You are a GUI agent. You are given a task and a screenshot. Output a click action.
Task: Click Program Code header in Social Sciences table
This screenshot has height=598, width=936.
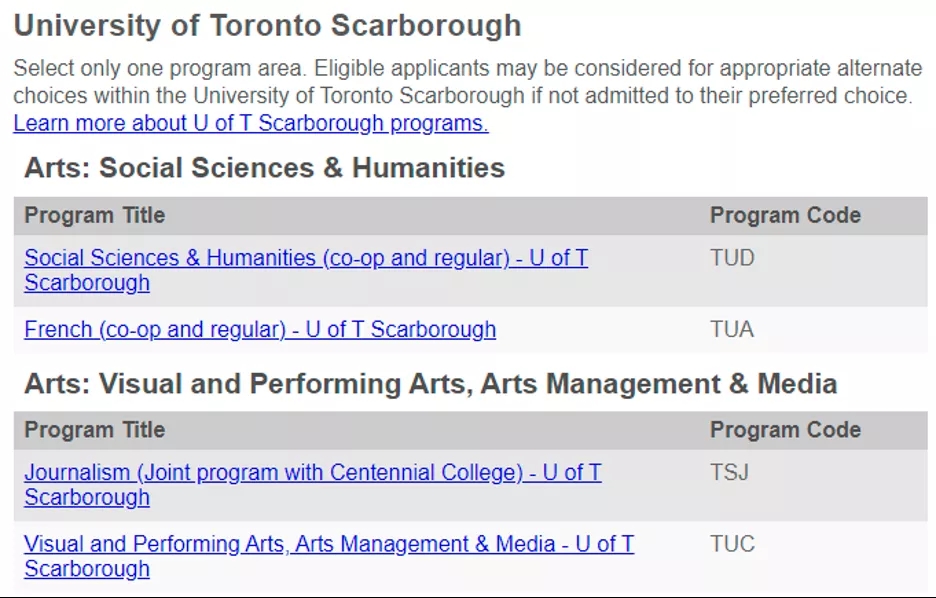coord(785,215)
